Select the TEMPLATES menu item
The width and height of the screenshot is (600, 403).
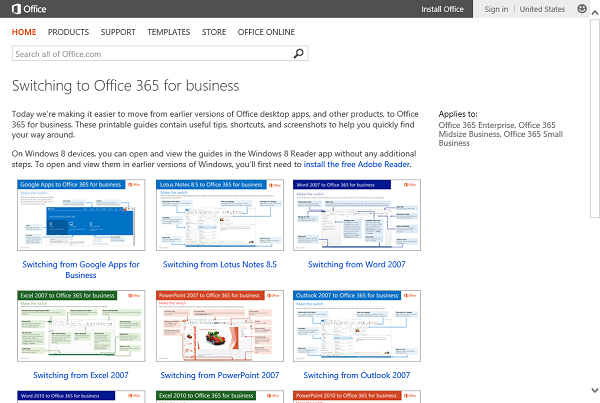(169, 32)
